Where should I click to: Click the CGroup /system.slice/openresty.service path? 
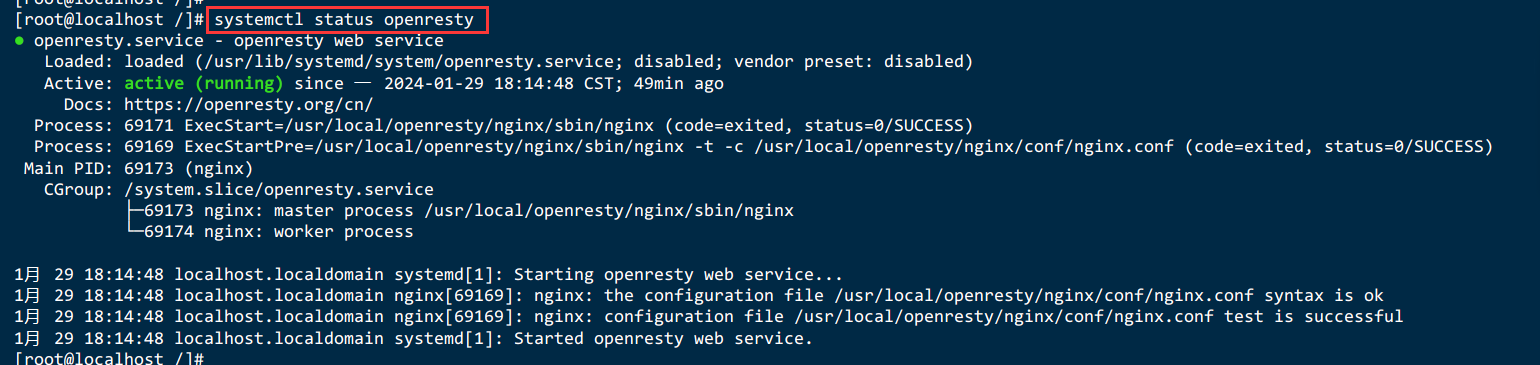point(279,189)
